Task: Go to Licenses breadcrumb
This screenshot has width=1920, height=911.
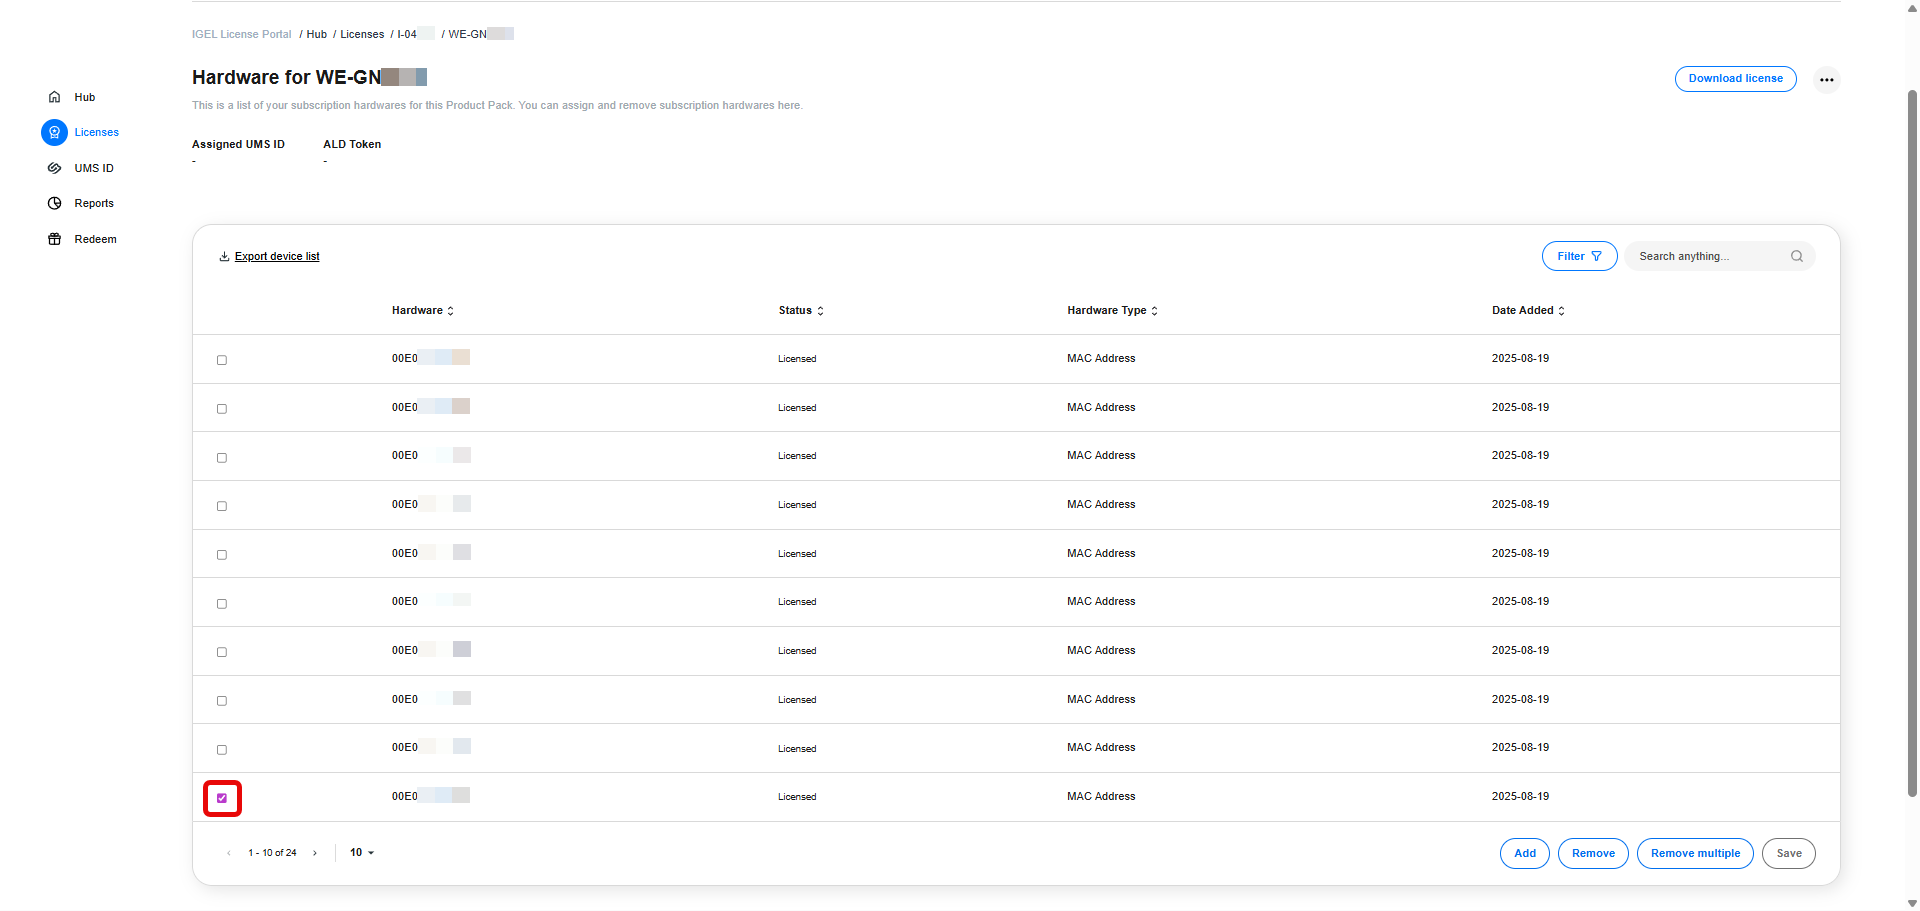Action: click(x=362, y=34)
